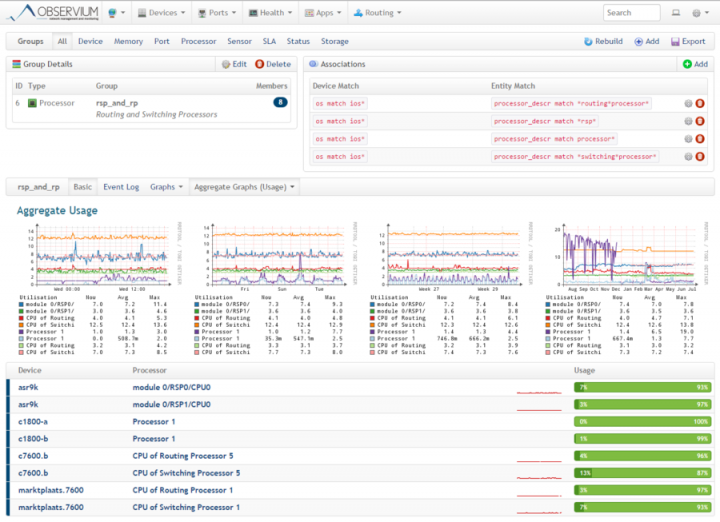Click the Associations panel icon
The width and height of the screenshot is (720, 522).
[x=313, y=64]
